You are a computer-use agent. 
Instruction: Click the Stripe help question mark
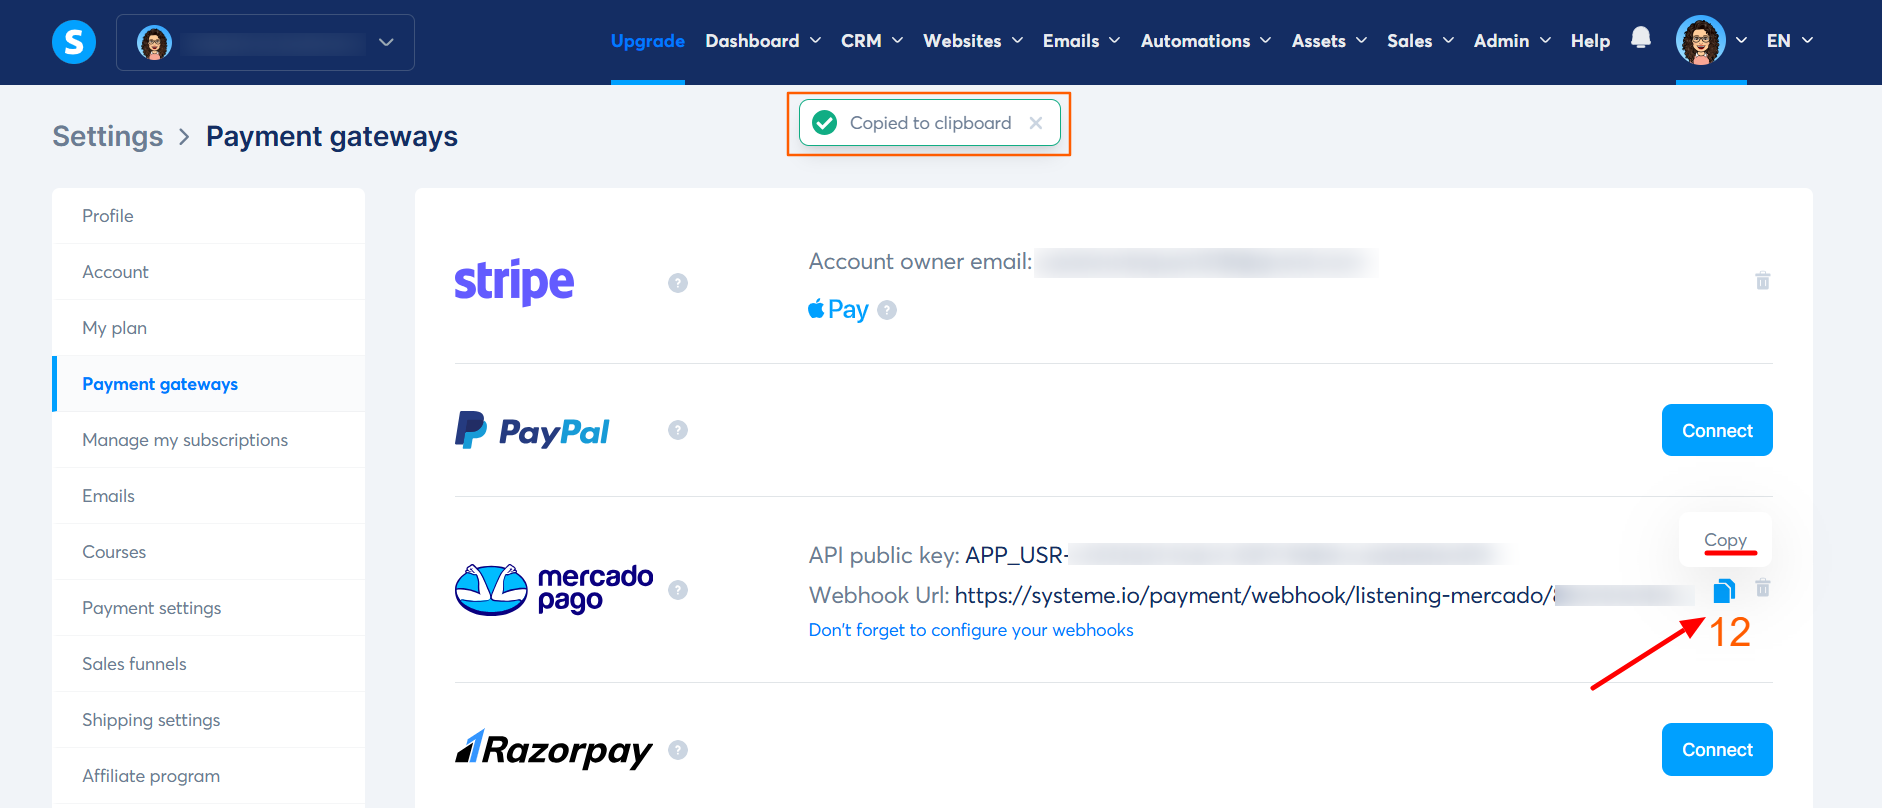tap(678, 283)
